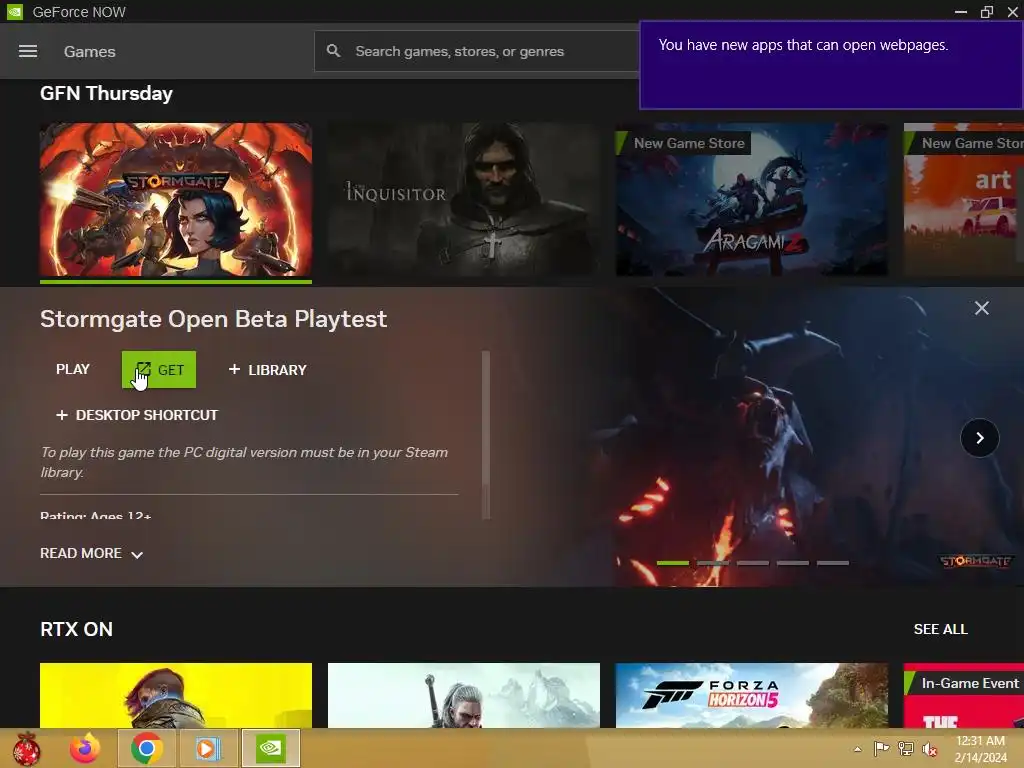Viewport: 1024px width, 768px height.
Task: Click the Christmas ornament start button
Action: coord(26,748)
